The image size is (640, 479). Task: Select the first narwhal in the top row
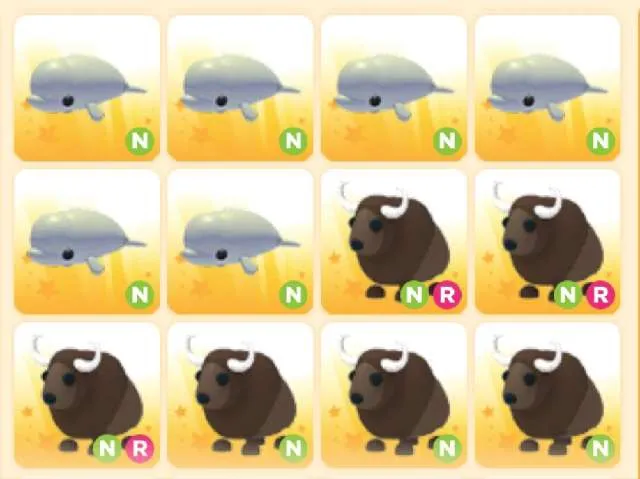tap(87, 88)
